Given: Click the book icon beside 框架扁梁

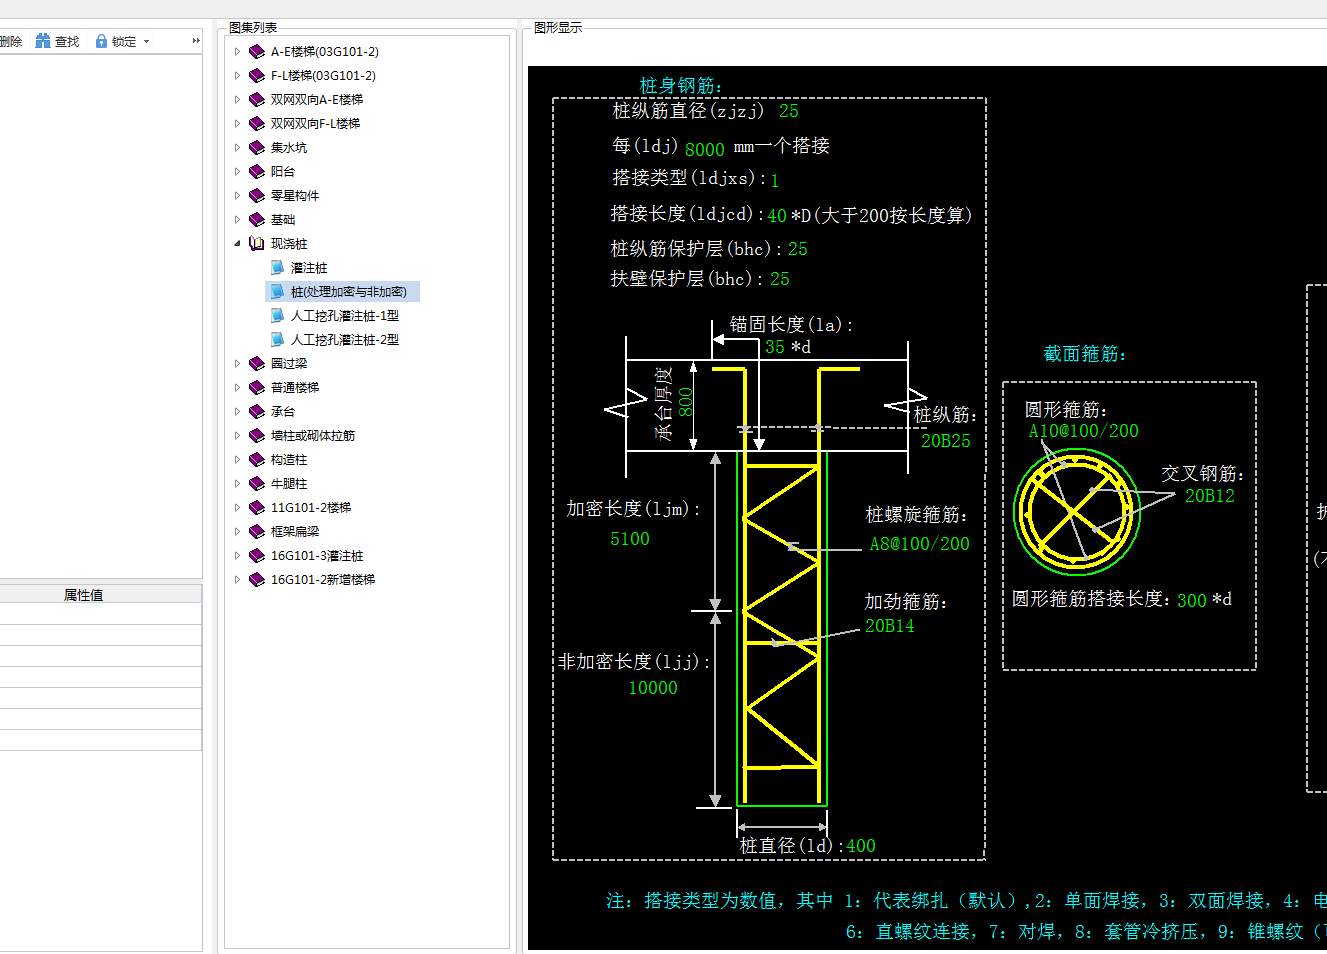Looking at the screenshot, I should point(257,531).
